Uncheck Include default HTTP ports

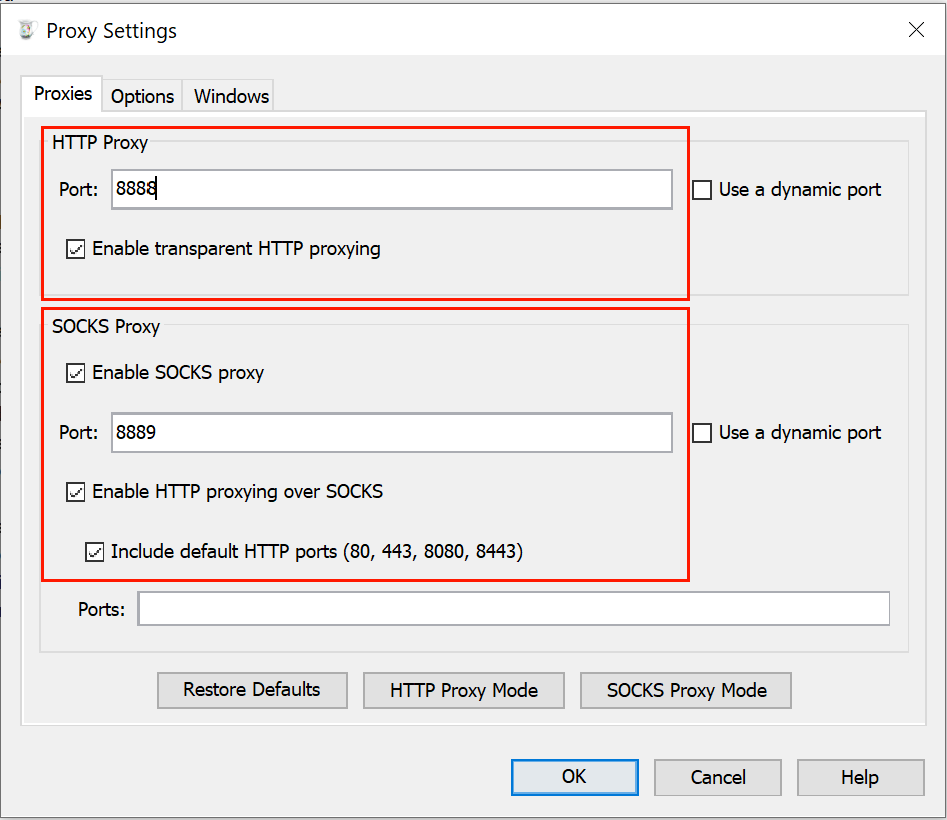tap(95, 551)
